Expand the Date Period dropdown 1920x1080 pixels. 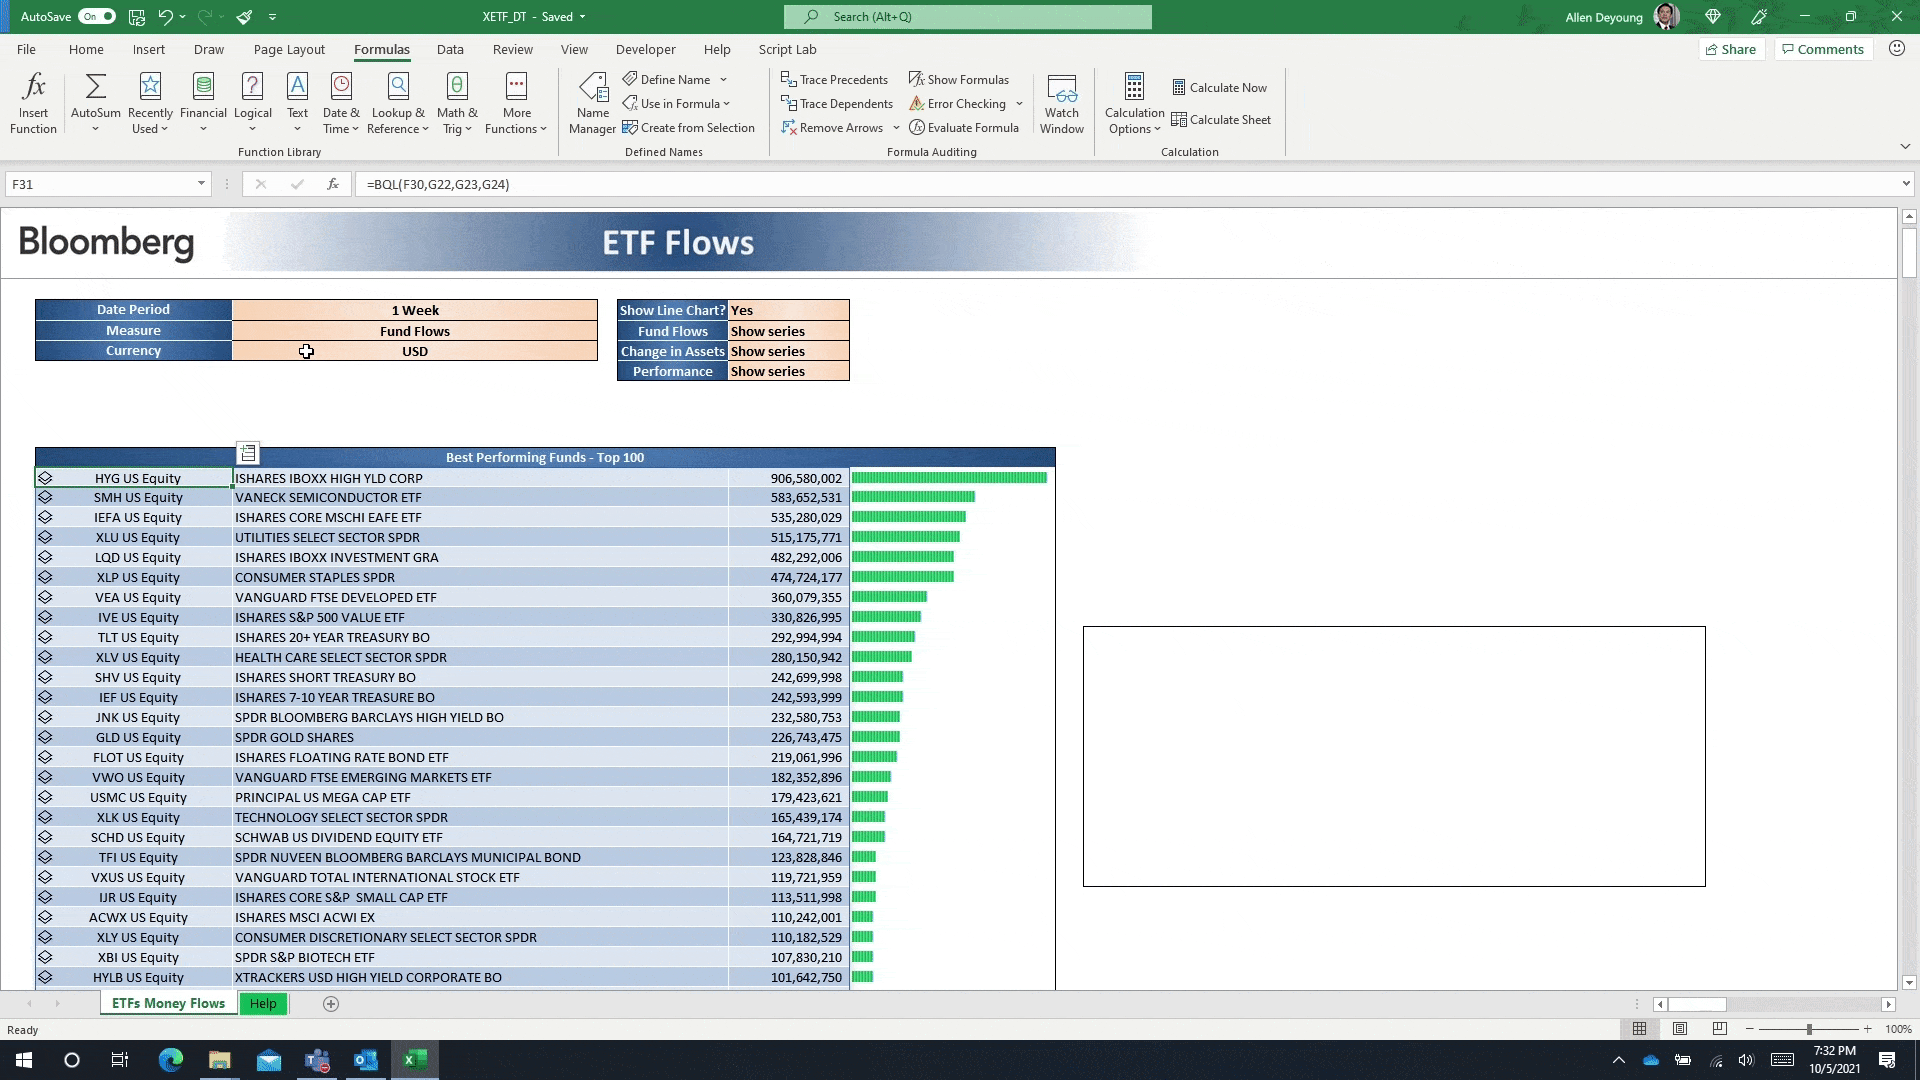click(414, 309)
